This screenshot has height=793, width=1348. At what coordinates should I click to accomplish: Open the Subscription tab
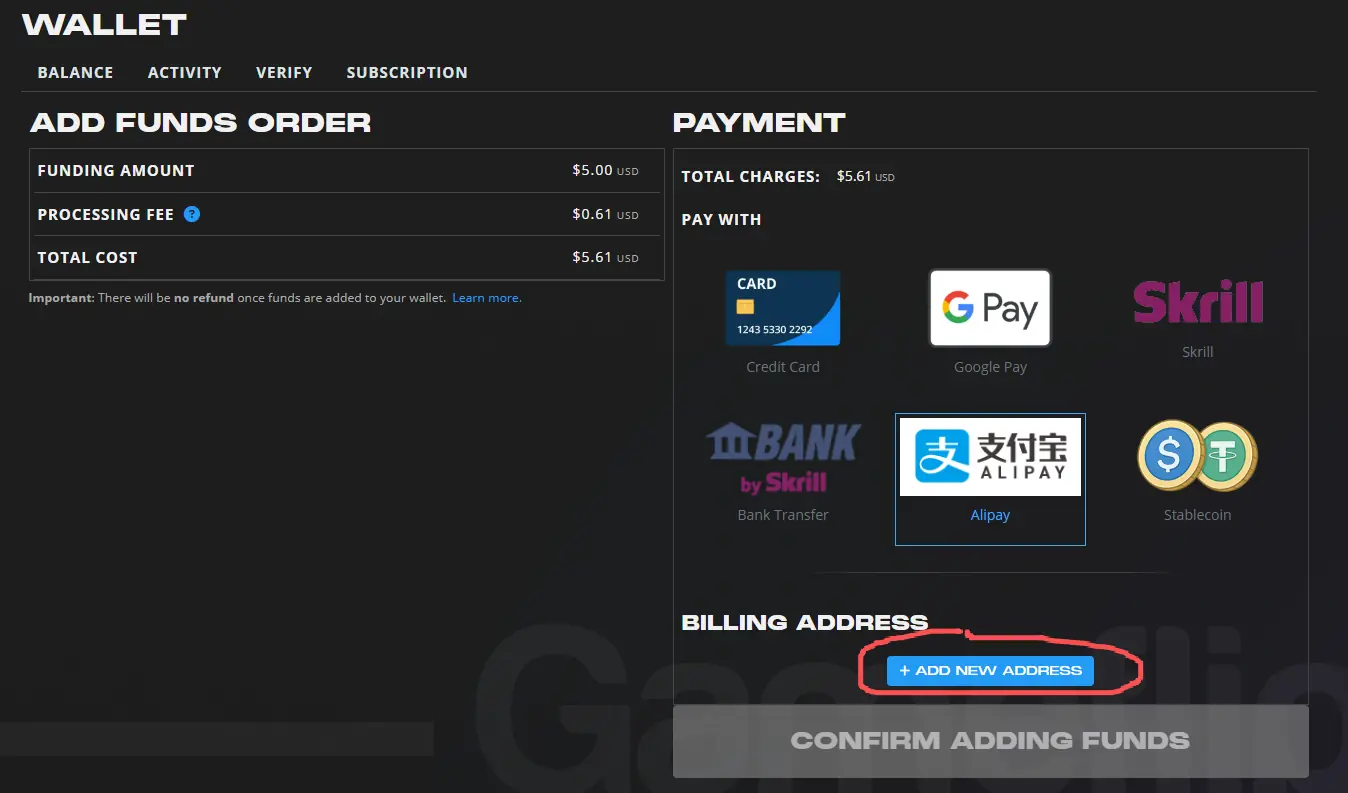tap(407, 72)
